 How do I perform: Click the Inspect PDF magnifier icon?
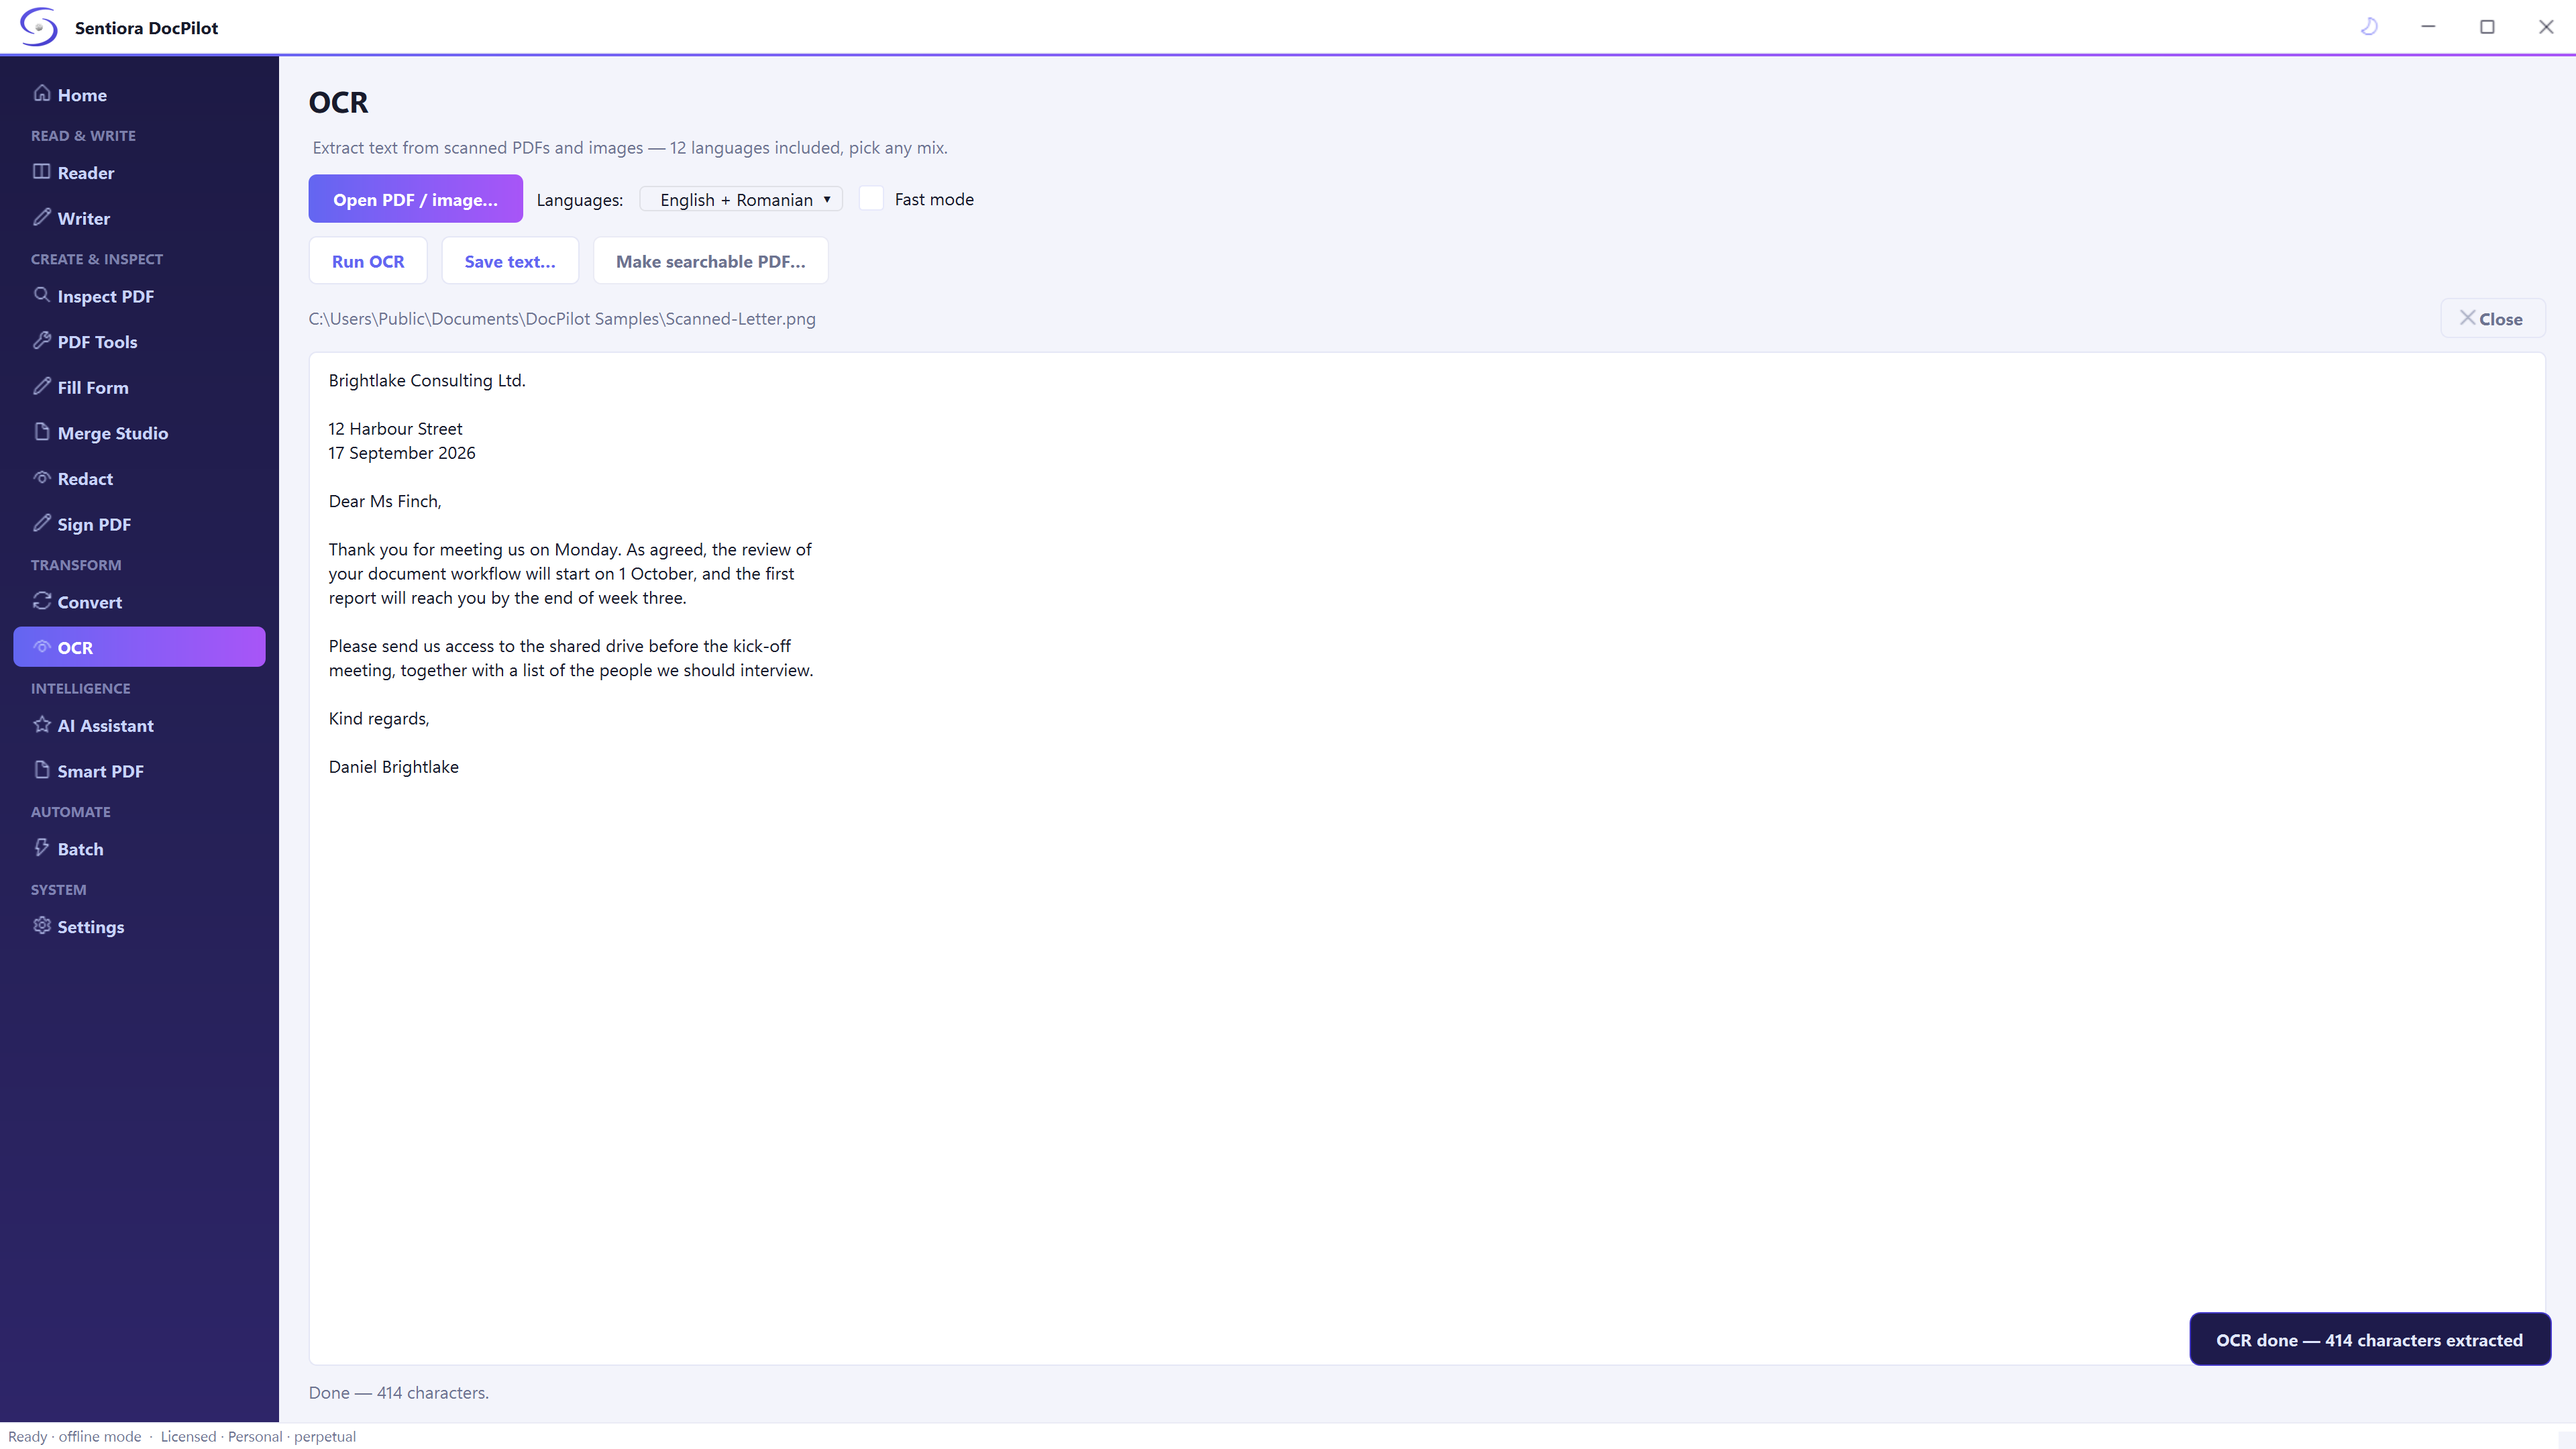click(x=41, y=295)
